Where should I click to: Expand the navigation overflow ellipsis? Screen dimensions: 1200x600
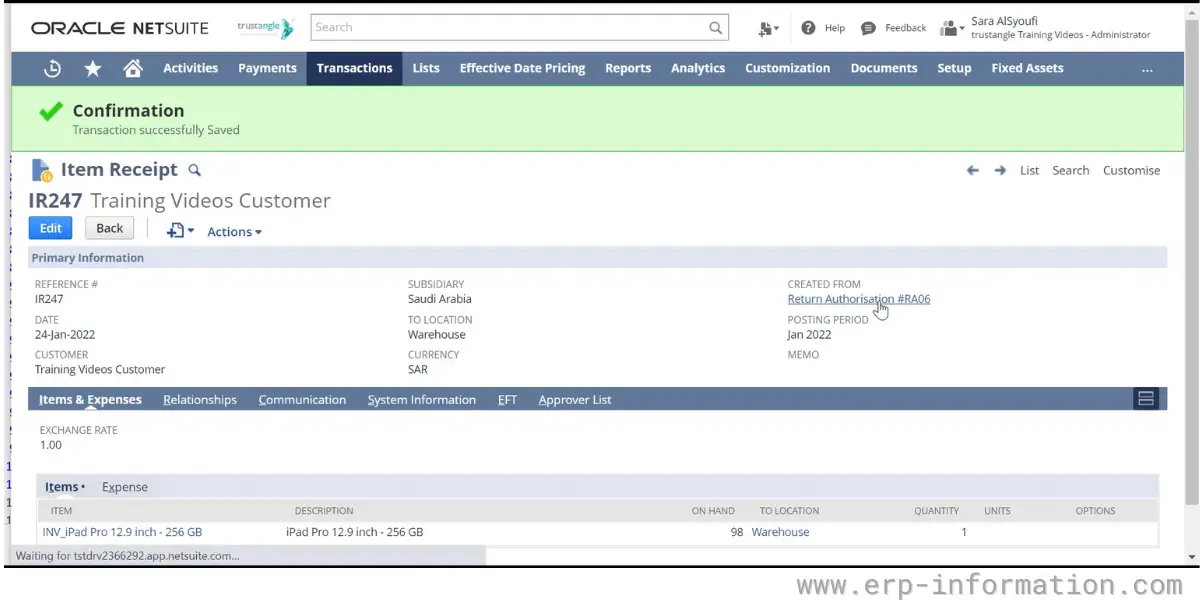click(1146, 69)
